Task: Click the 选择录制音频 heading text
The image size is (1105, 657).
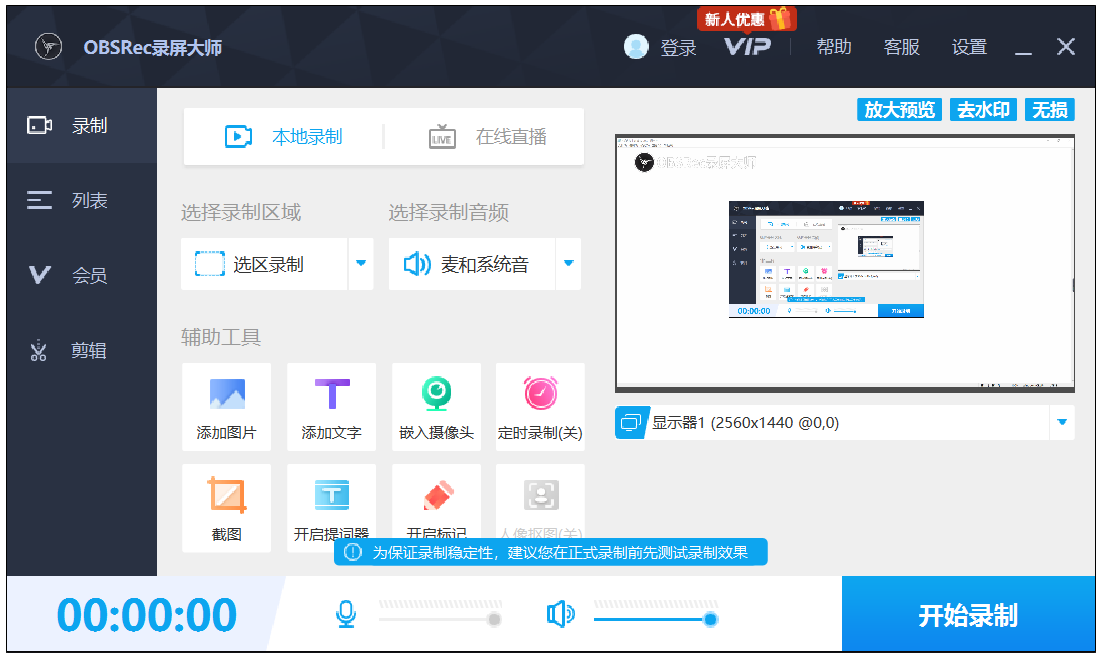Action: (449, 212)
